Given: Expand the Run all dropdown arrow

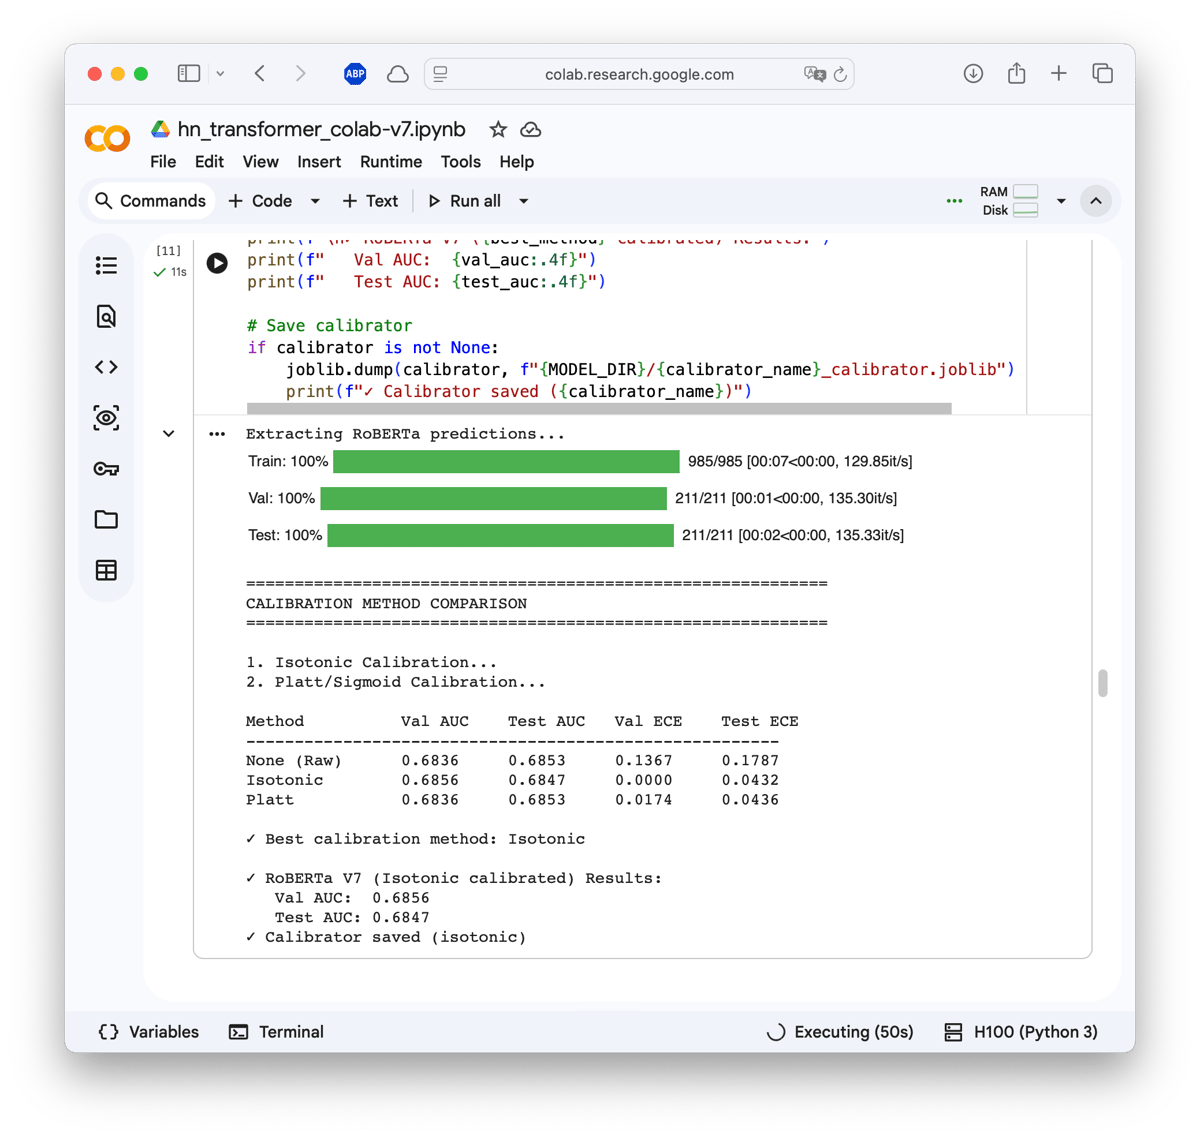Looking at the screenshot, I should tap(523, 200).
